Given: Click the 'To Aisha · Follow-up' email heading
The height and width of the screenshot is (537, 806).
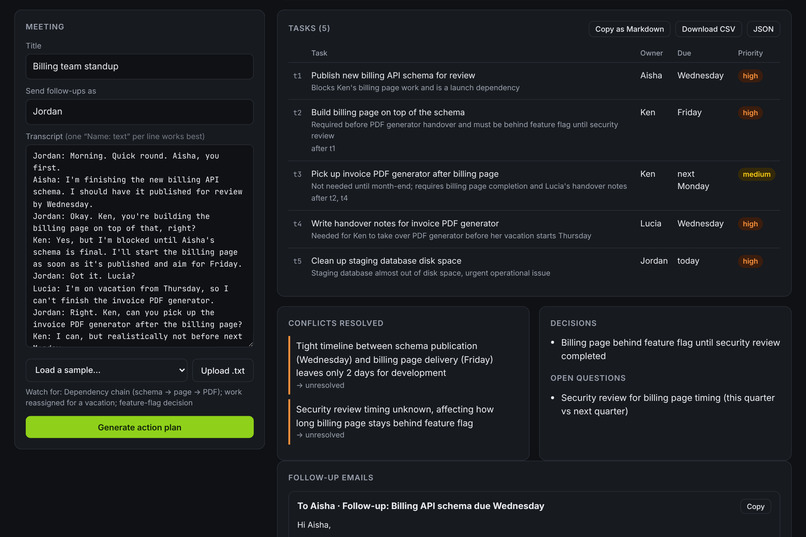Looking at the screenshot, I should [420, 506].
